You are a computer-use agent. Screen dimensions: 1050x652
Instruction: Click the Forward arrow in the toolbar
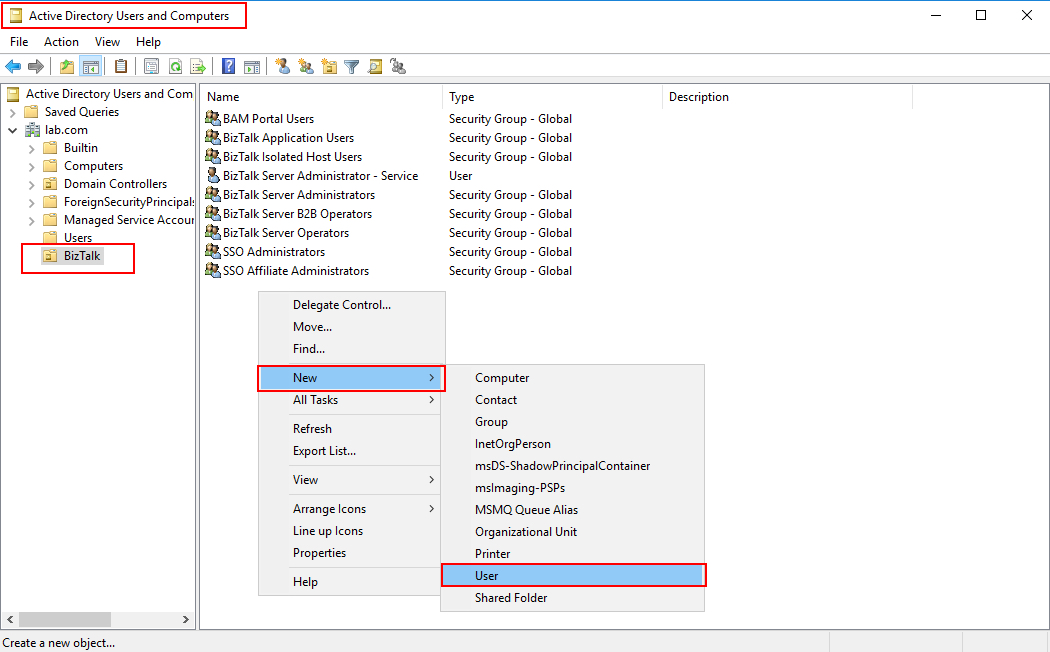pyautogui.click(x=35, y=66)
